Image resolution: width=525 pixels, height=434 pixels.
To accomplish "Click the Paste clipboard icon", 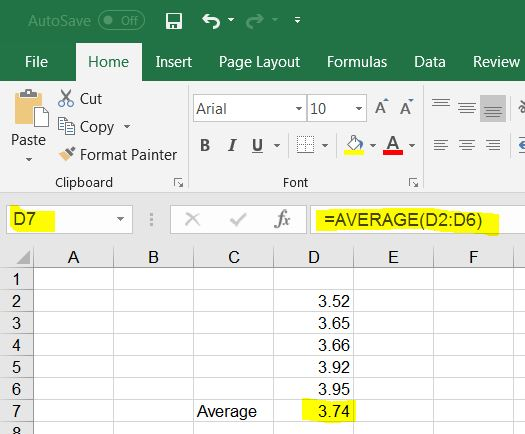I will (x=31, y=108).
